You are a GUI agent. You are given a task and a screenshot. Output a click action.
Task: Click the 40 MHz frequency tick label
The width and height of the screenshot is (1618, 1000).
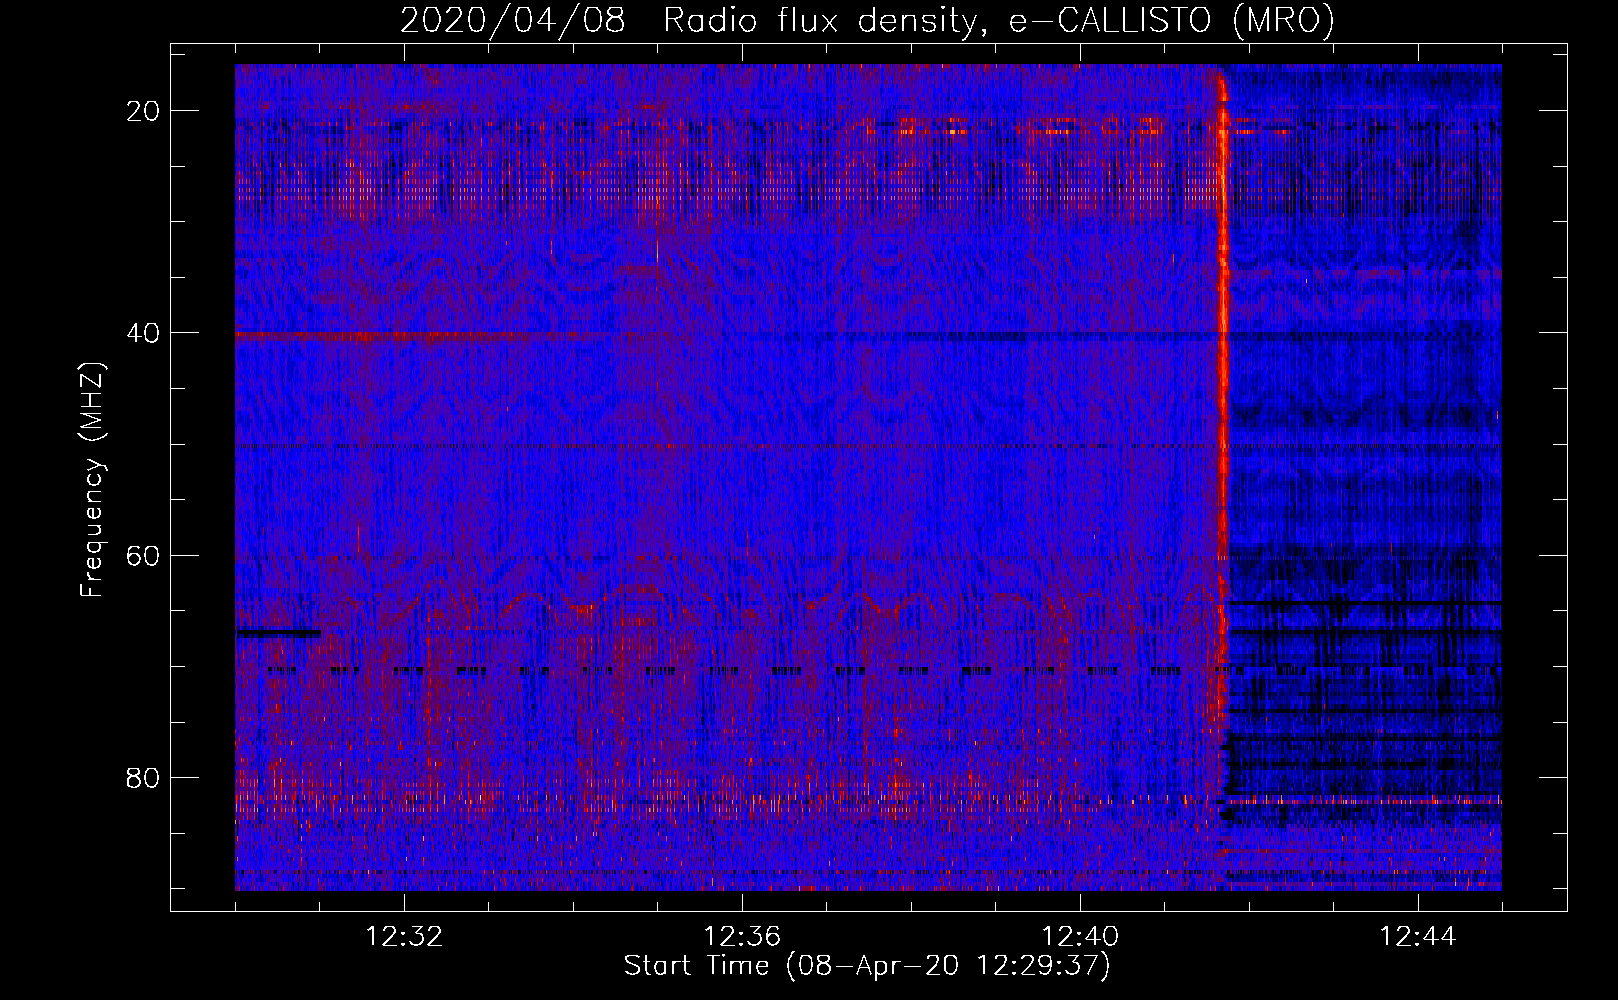point(143,333)
